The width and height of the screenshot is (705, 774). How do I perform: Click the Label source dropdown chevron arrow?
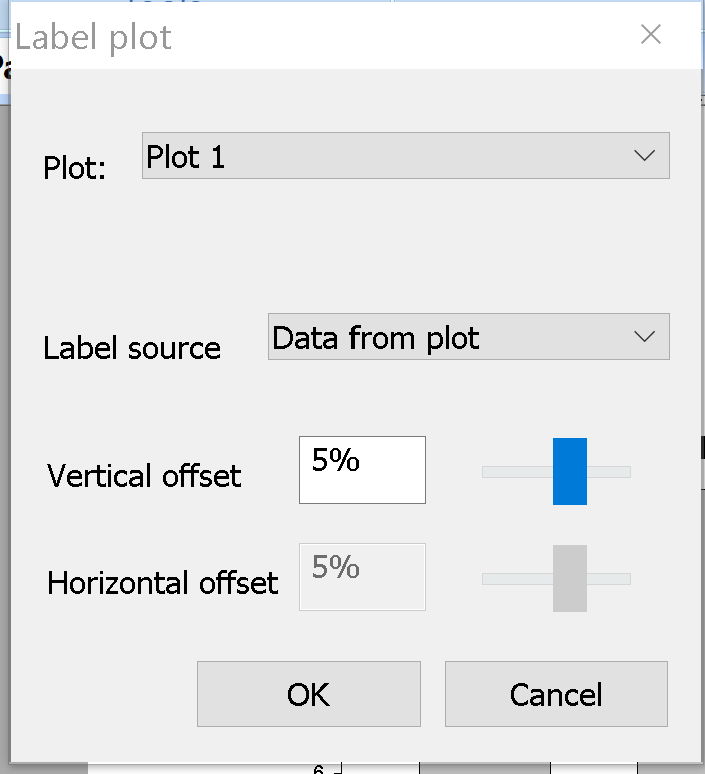point(645,338)
